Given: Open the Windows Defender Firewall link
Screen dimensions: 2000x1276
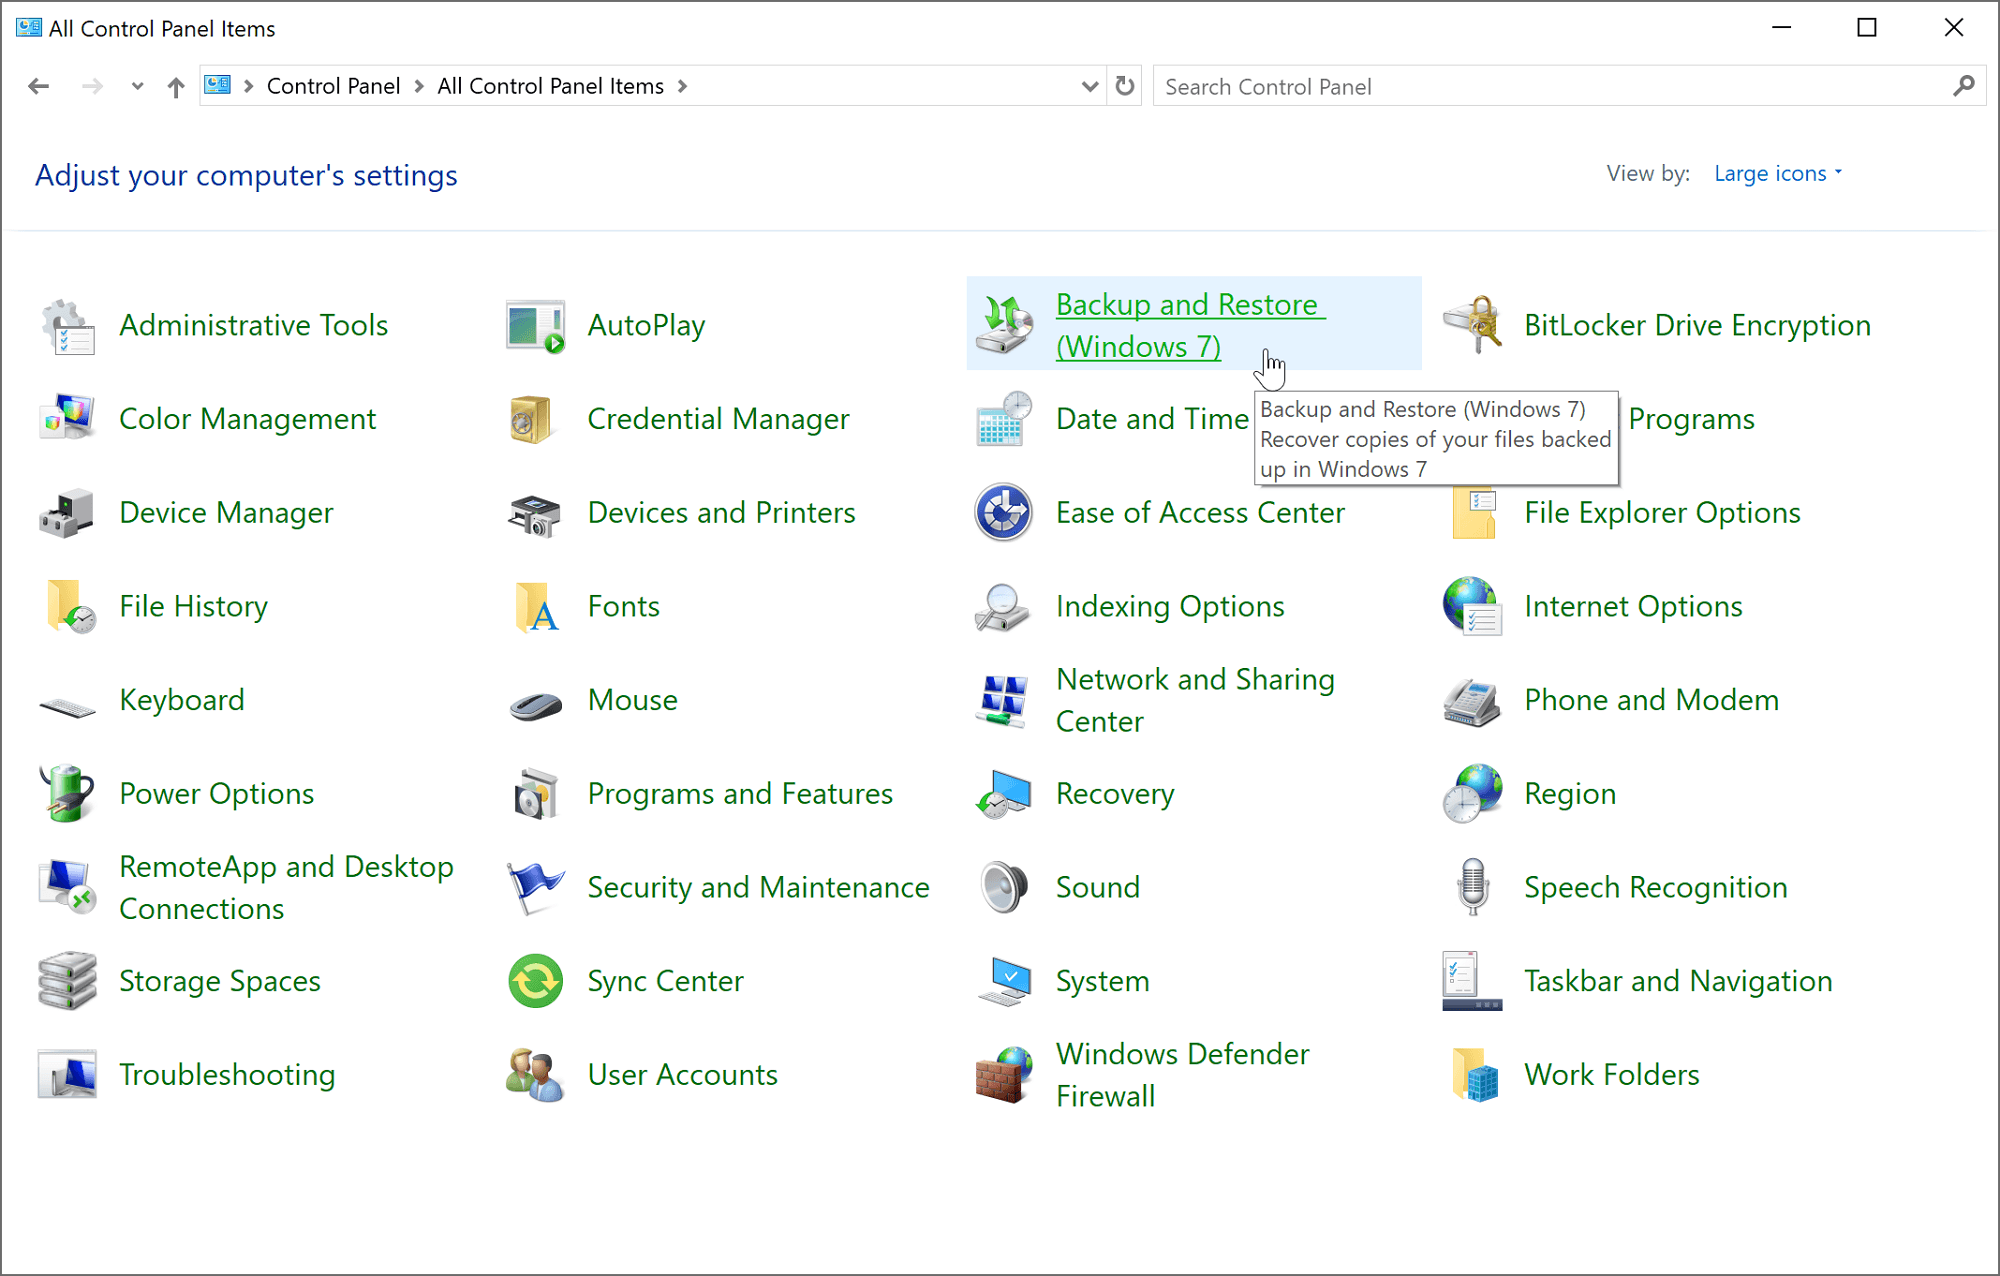Looking at the screenshot, I should click(x=1182, y=1075).
